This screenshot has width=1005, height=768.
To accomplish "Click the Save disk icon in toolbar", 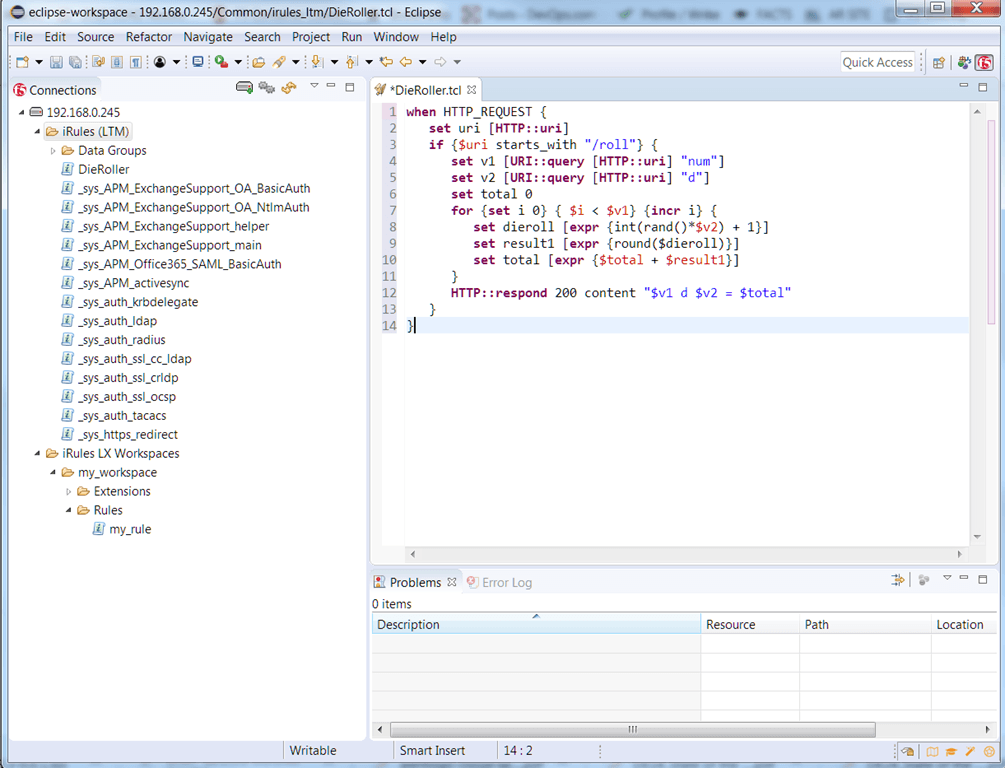I will tap(56, 62).
